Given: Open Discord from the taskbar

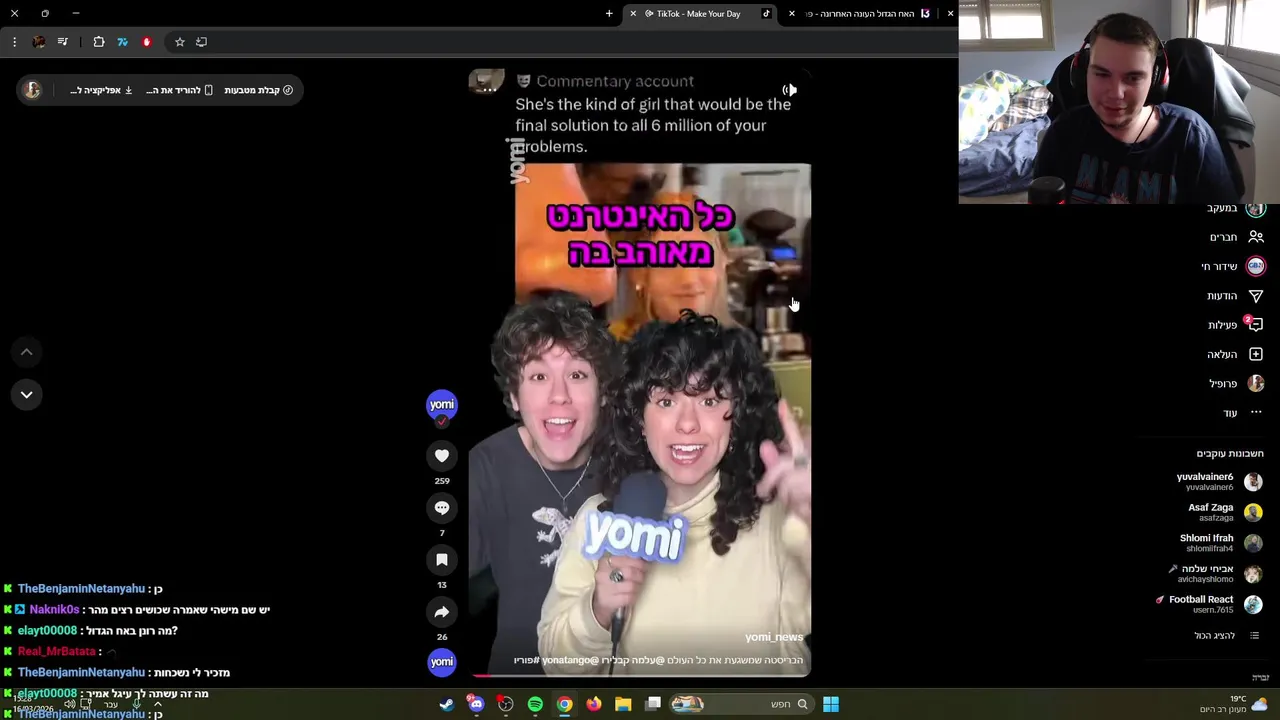Looking at the screenshot, I should (x=476, y=704).
